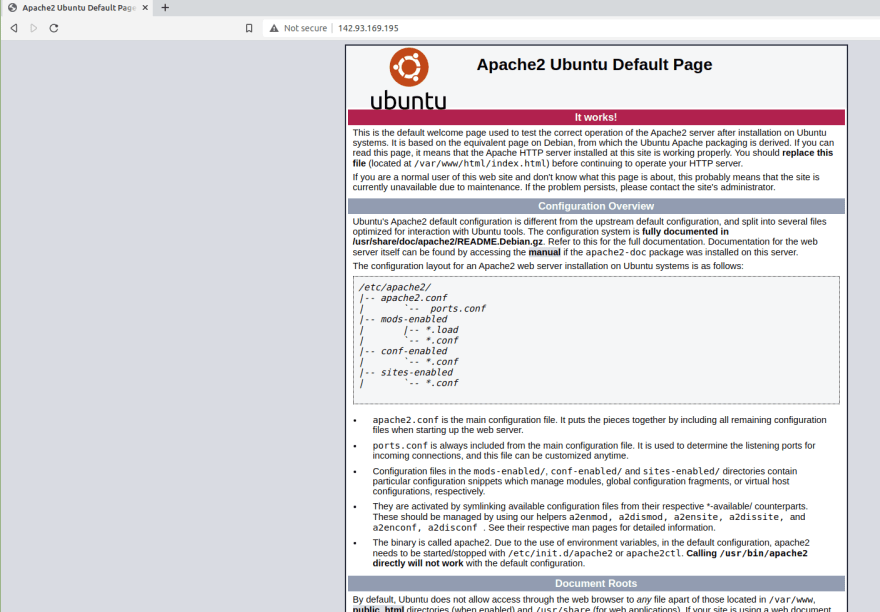Click the It works! banner
The height and width of the screenshot is (612, 880).
[x=596, y=117]
